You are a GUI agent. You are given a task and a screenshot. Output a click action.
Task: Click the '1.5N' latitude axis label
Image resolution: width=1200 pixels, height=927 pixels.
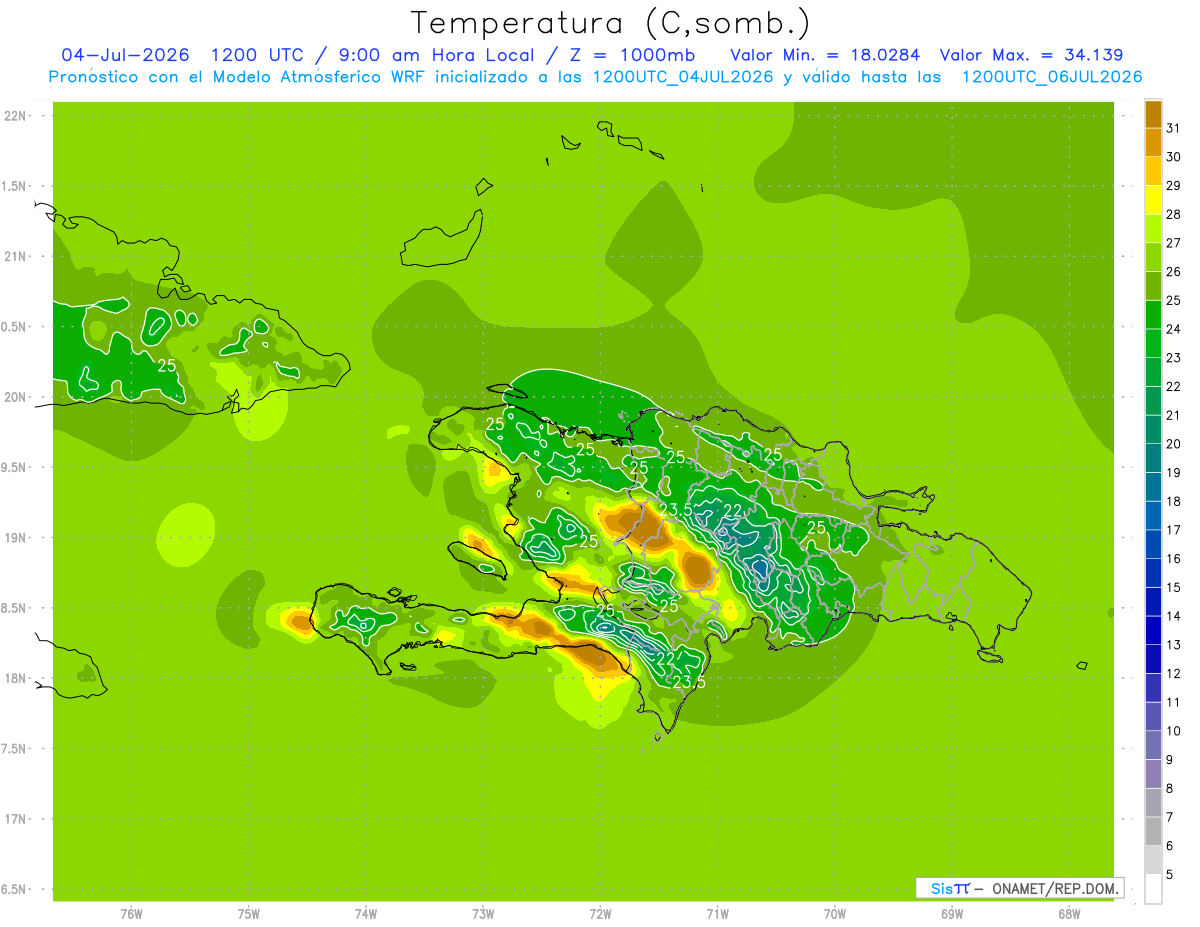[x=15, y=186]
